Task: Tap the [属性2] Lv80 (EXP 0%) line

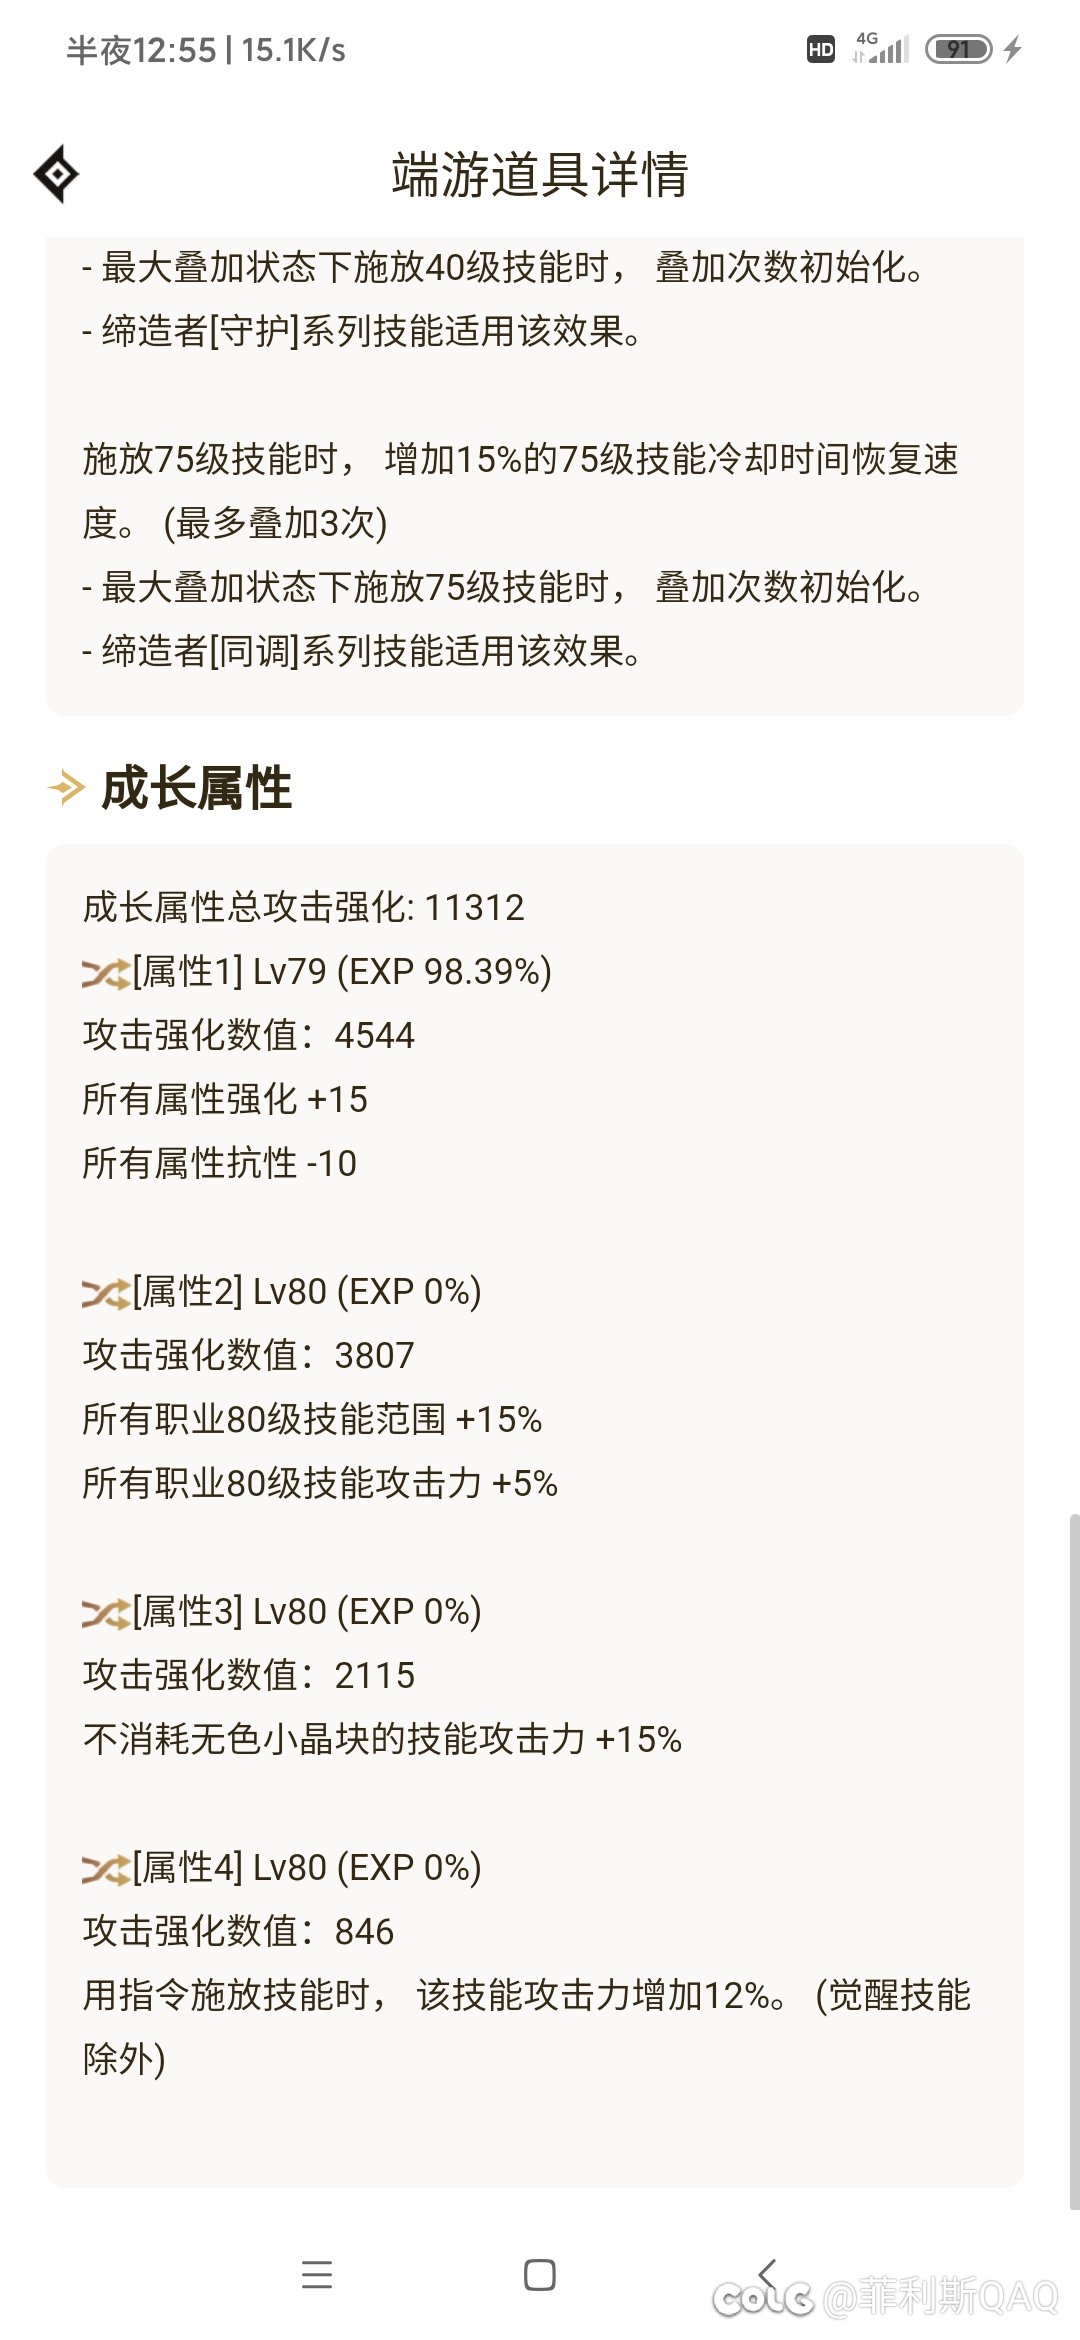Action: click(x=282, y=1292)
